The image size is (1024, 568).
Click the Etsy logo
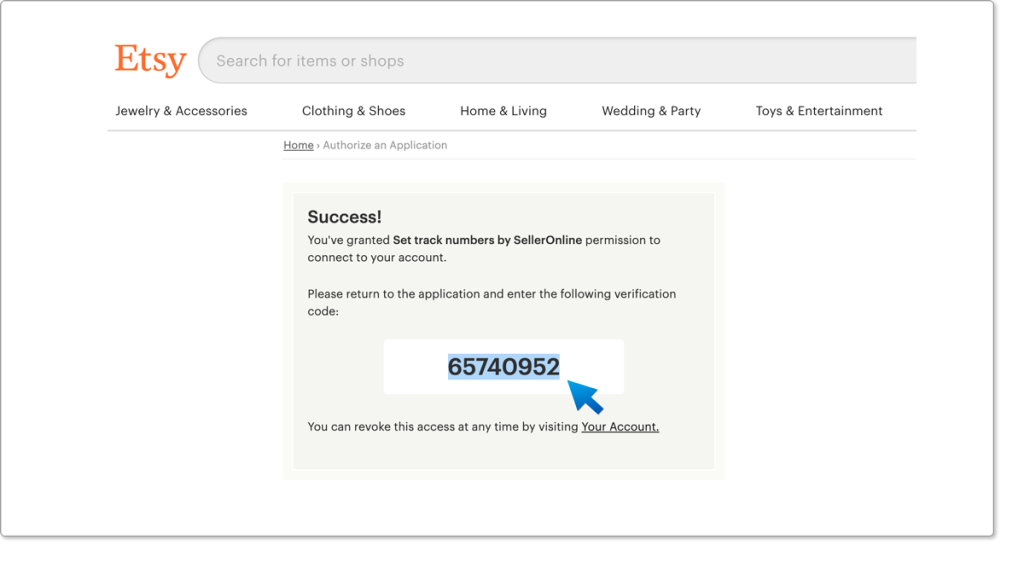point(150,60)
